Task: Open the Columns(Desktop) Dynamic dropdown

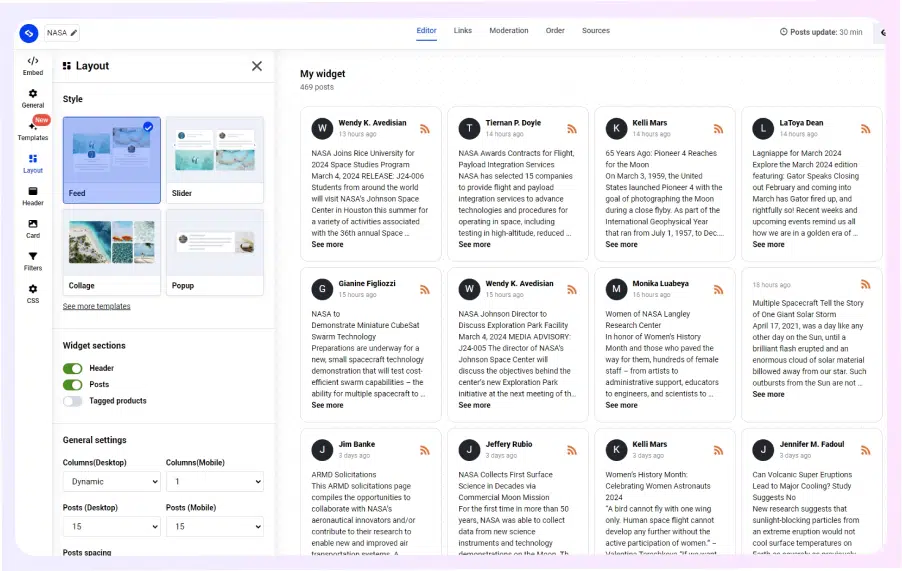Action: click(111, 482)
